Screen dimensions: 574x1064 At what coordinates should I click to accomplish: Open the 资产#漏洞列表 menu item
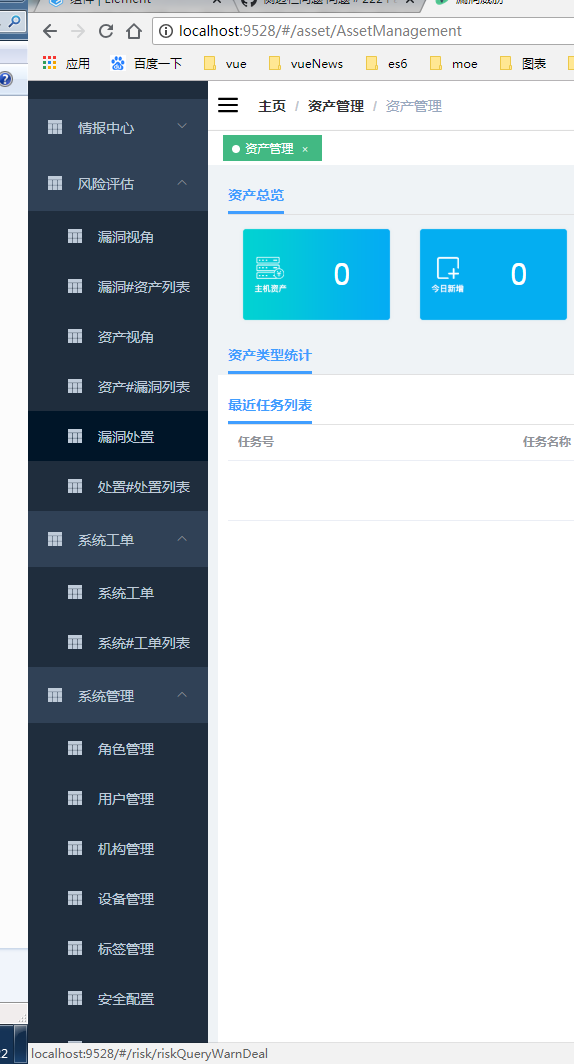pyautogui.click(x=118, y=387)
